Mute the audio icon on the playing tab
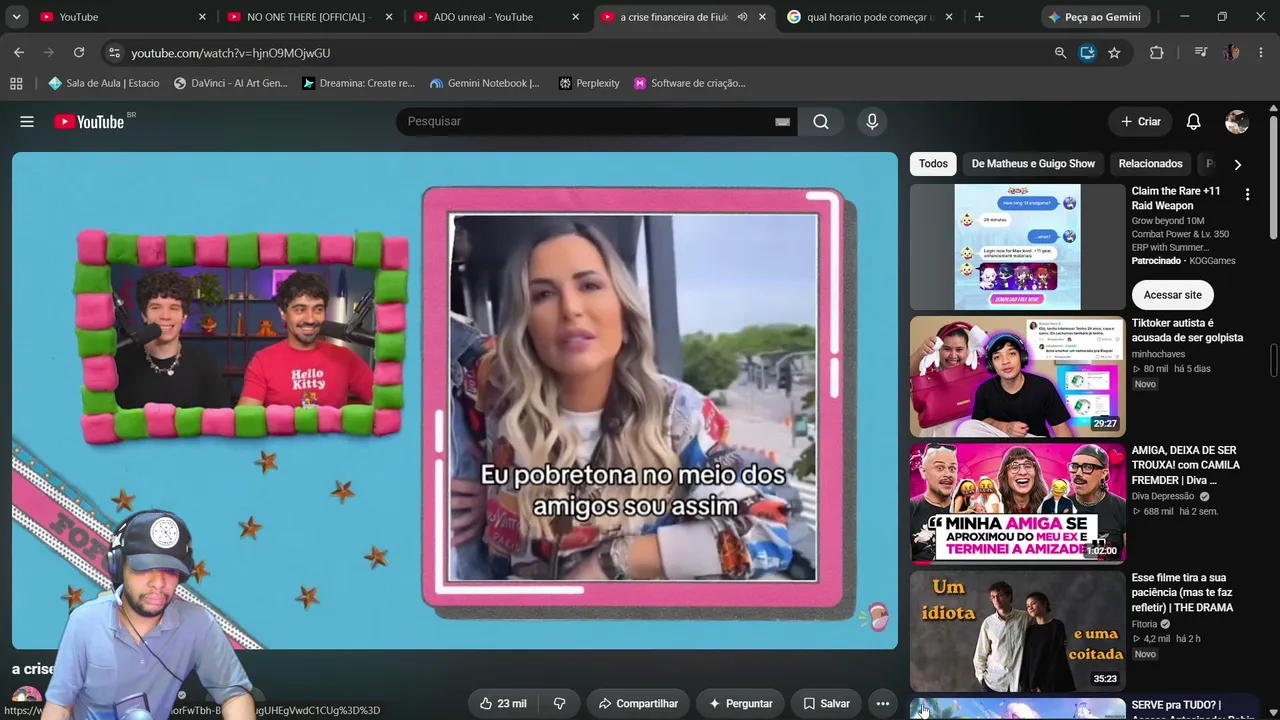The height and width of the screenshot is (720, 1280). coord(742,17)
